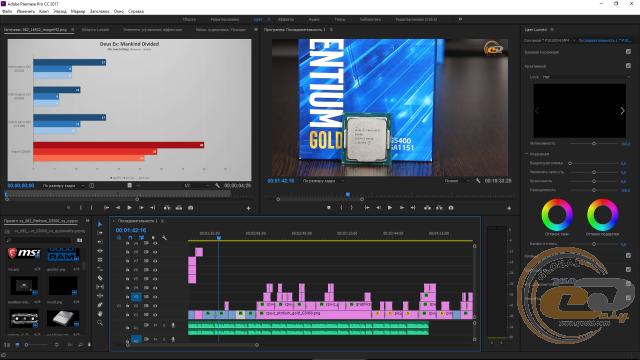Open Program monitor zoom level dropdown
640x360 pixels.
[323, 180]
